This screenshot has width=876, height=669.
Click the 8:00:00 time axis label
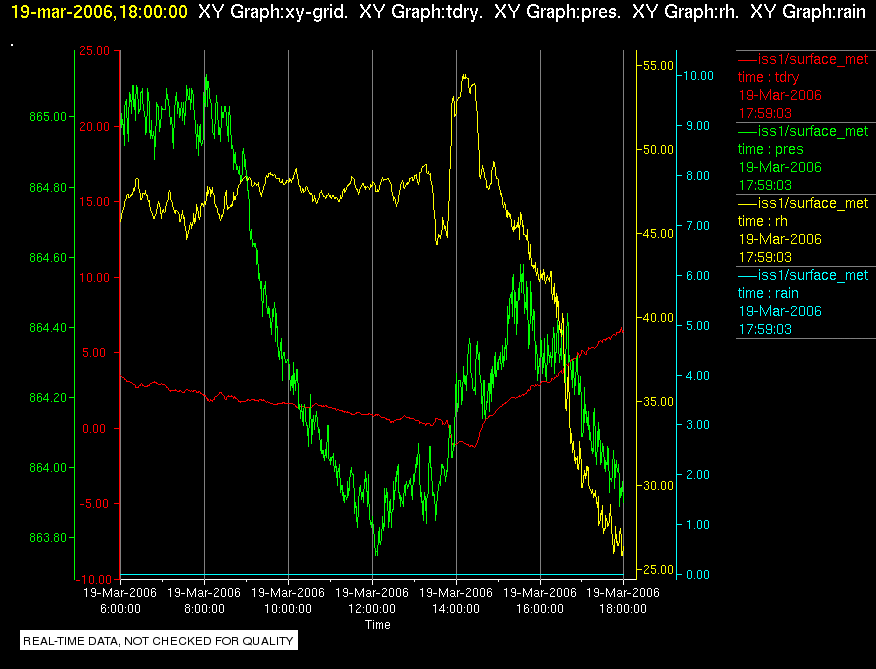tap(204, 609)
